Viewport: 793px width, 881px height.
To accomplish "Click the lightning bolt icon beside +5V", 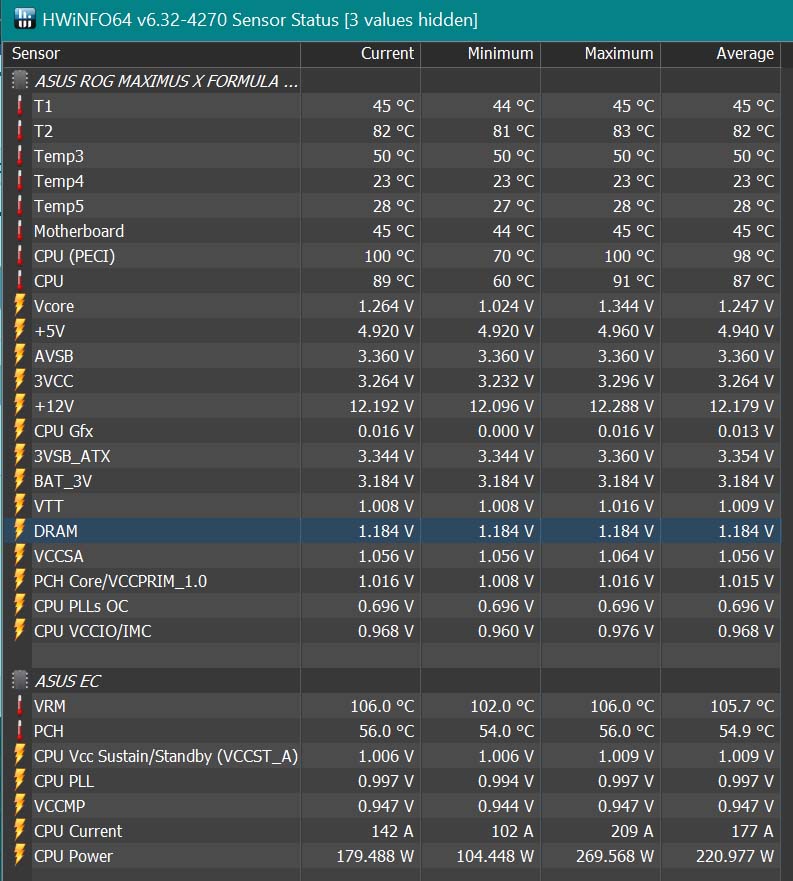I will coord(20,330).
